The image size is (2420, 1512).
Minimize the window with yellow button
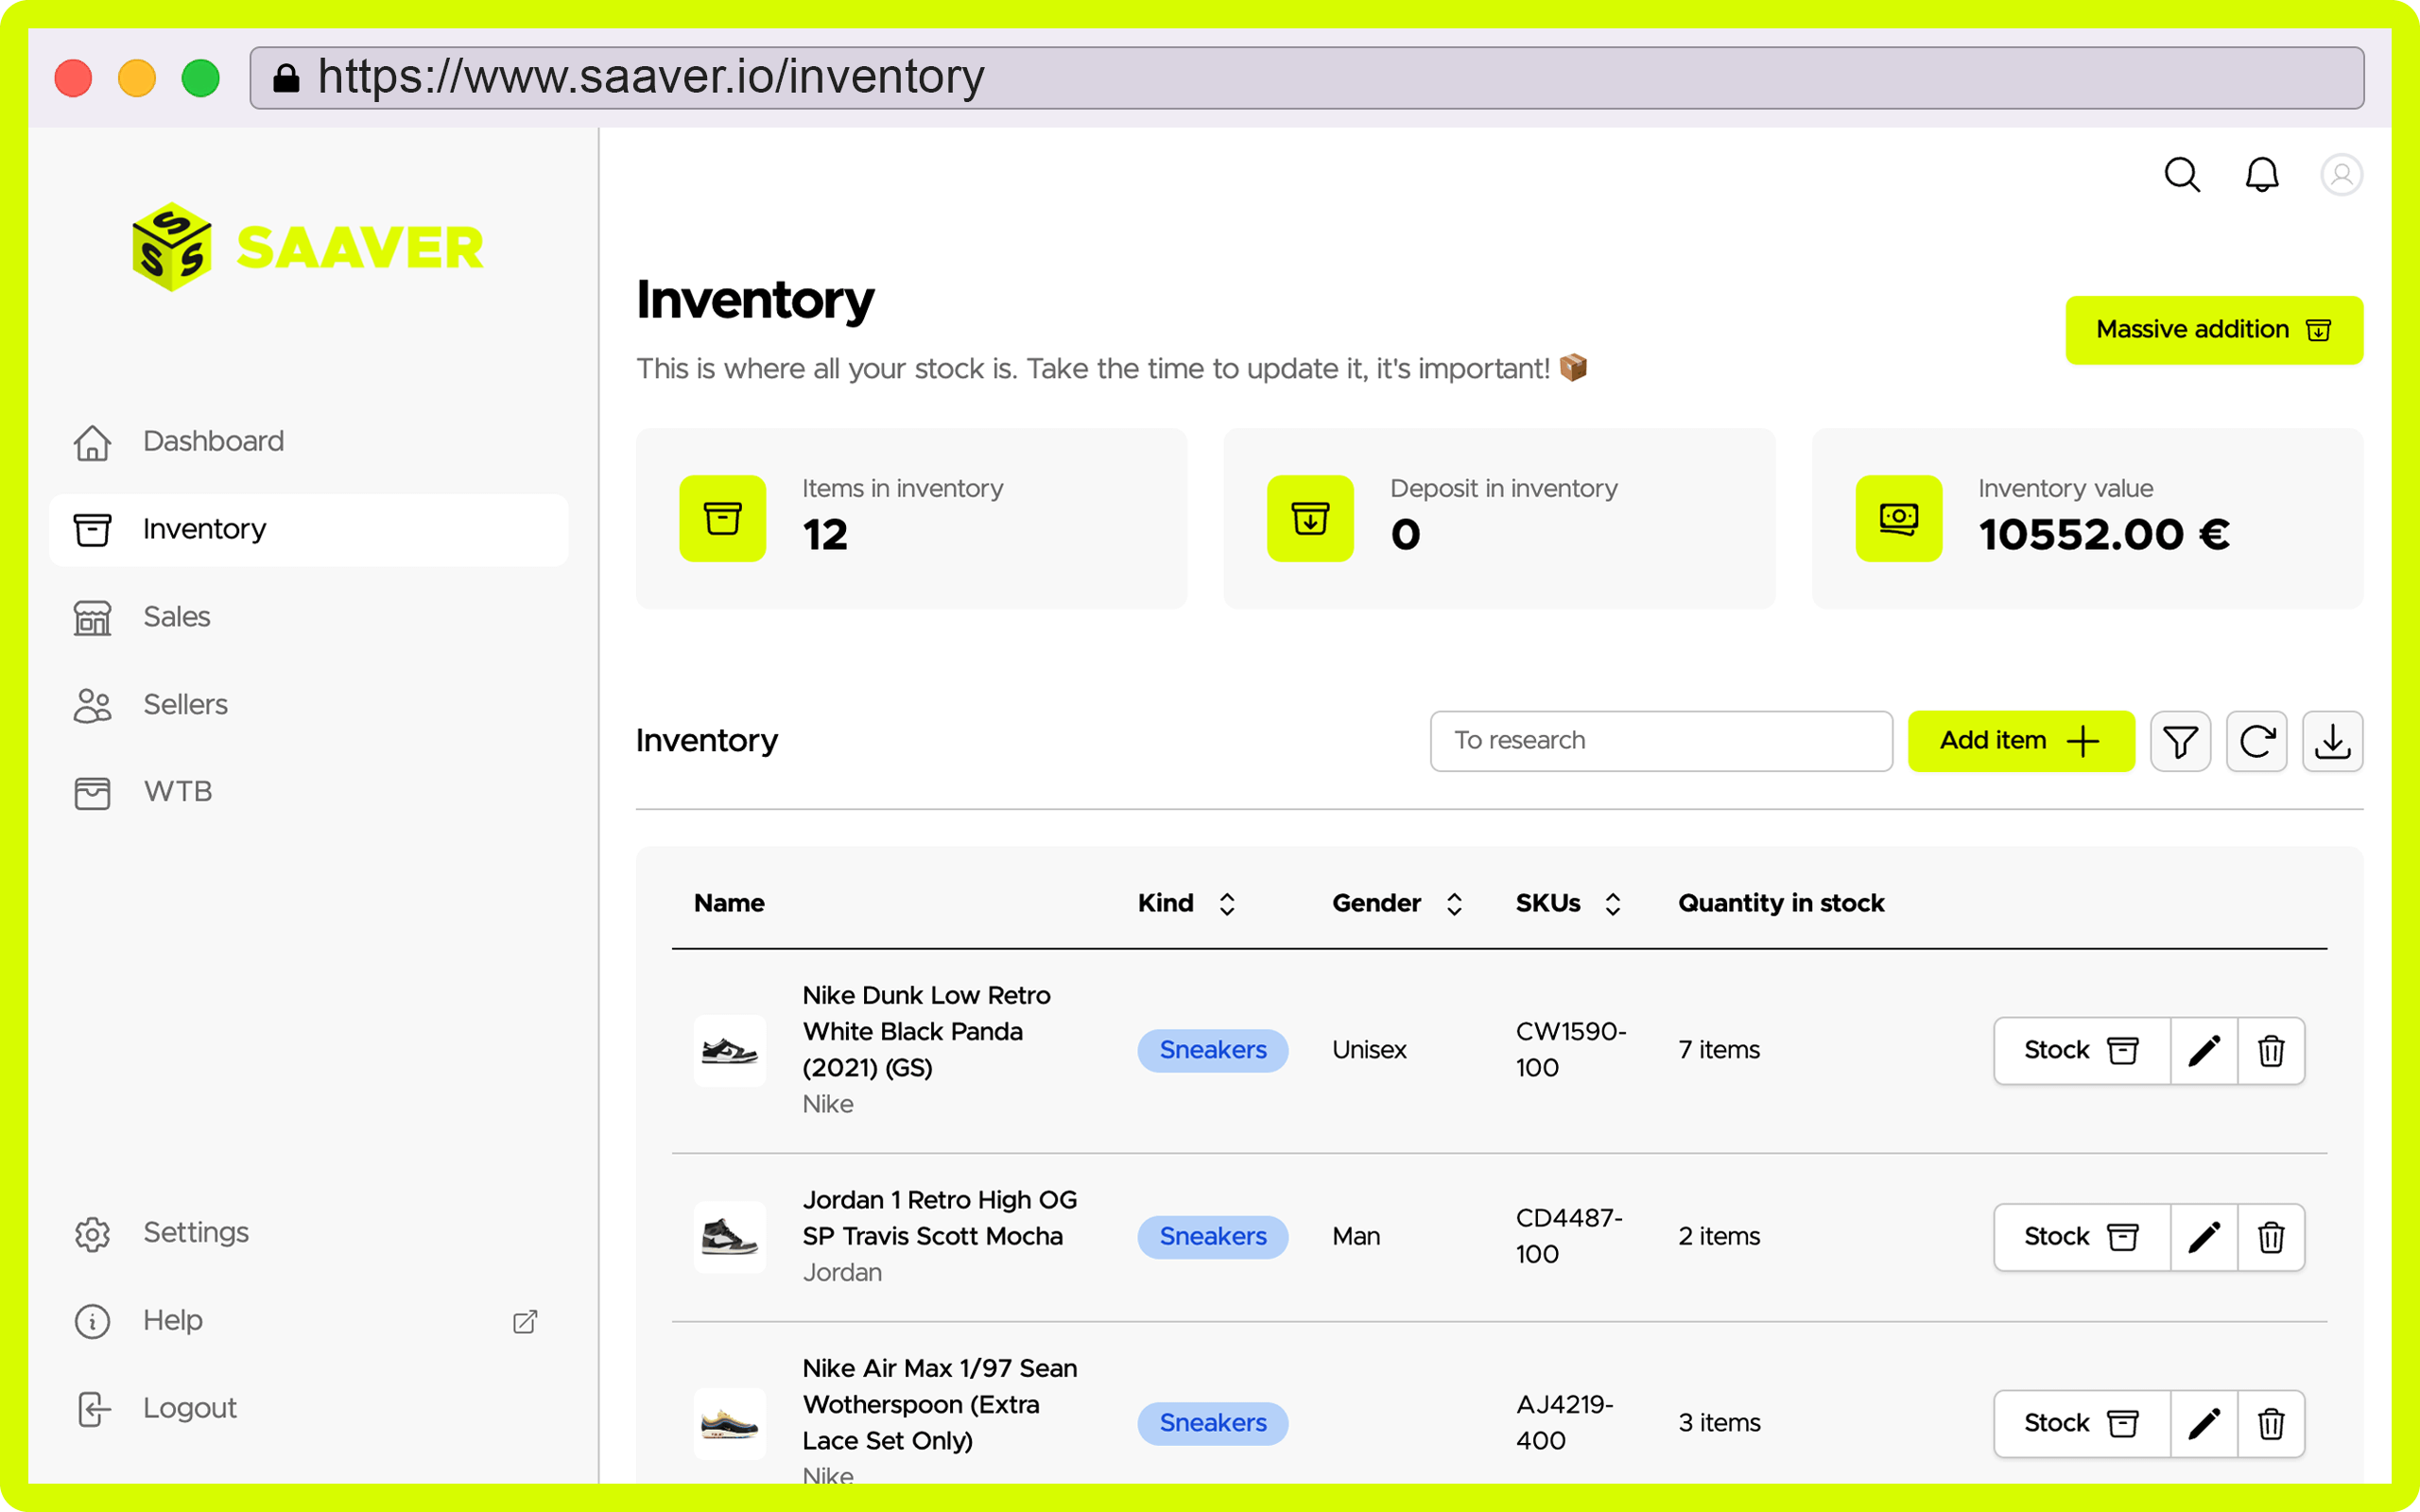[x=137, y=78]
